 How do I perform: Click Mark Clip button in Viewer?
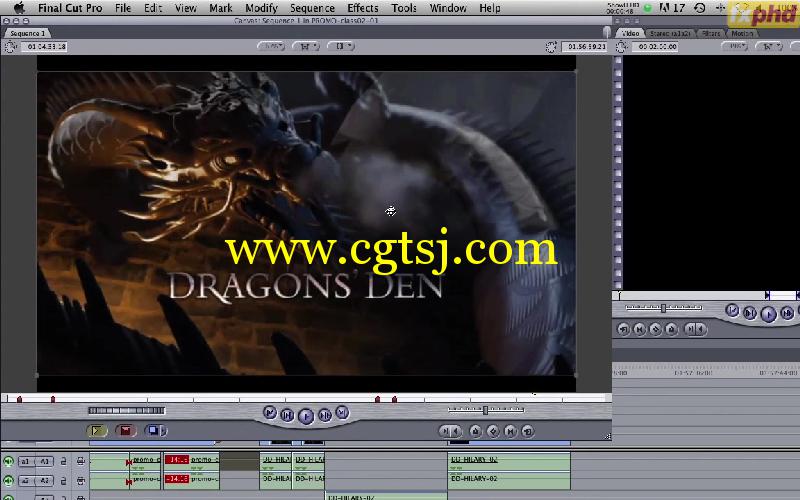[x=639, y=330]
